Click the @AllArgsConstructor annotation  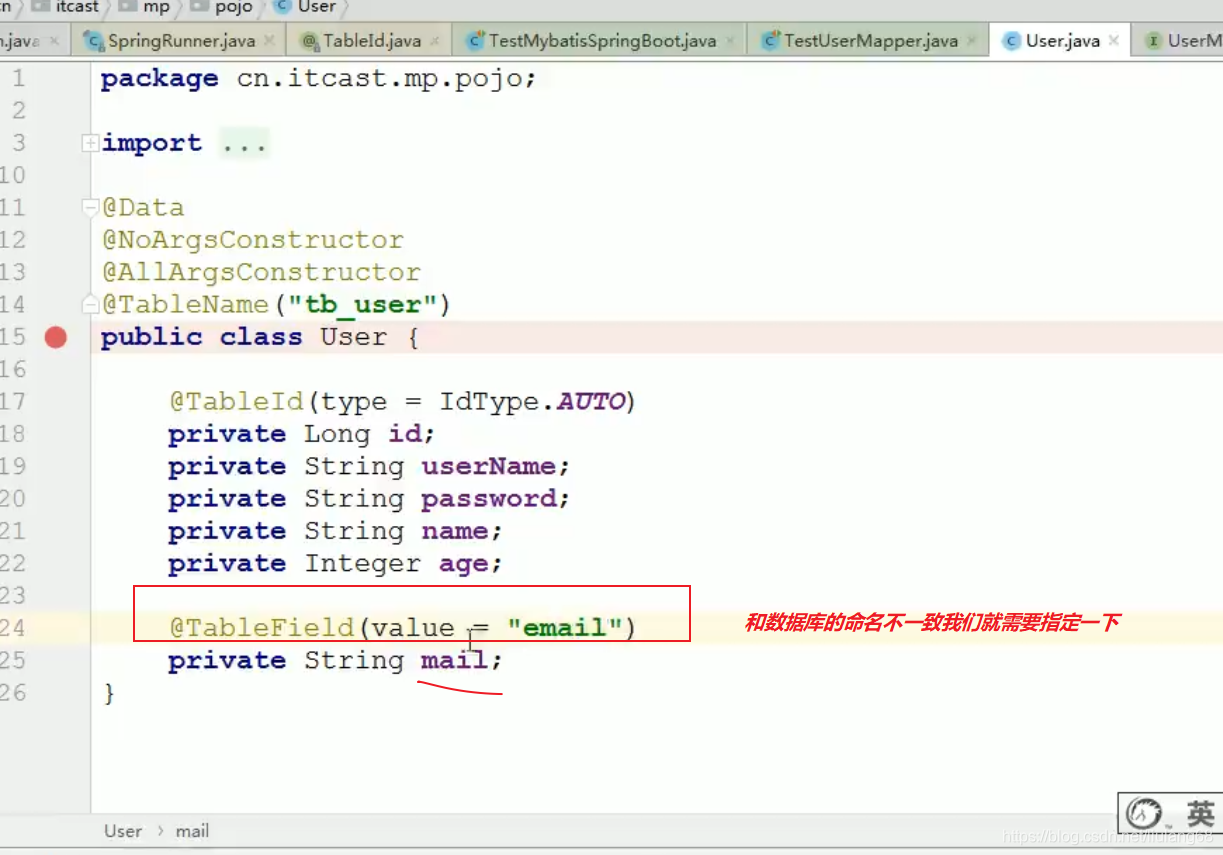261,272
